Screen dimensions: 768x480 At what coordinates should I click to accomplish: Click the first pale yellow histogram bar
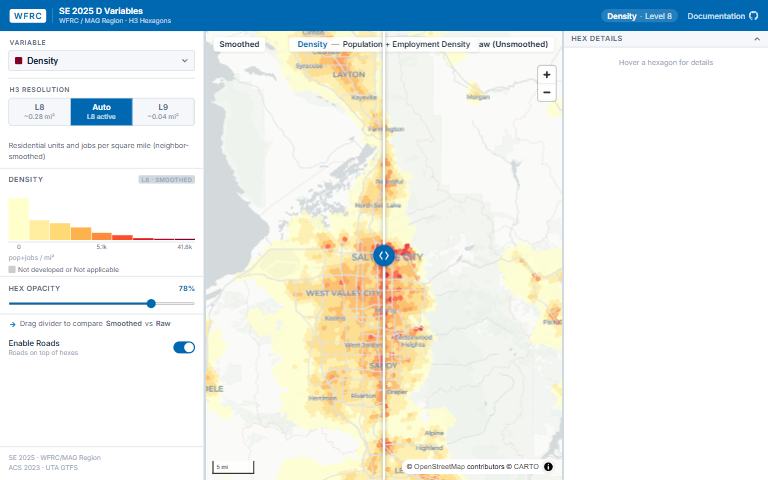point(19,218)
